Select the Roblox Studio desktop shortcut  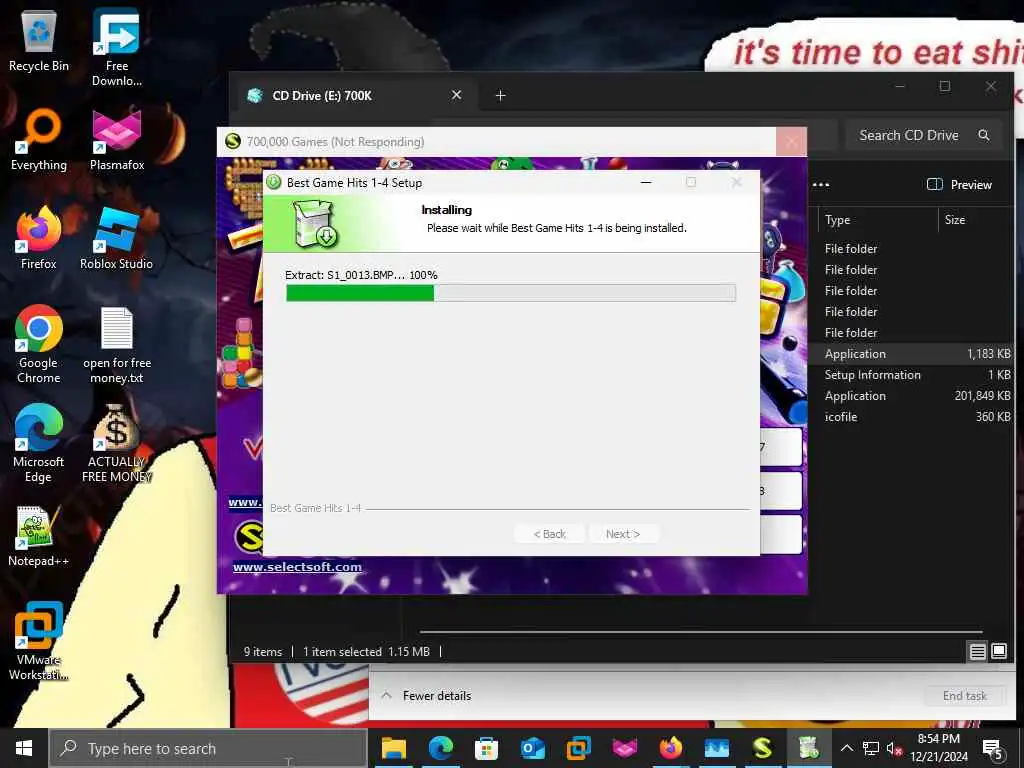pyautogui.click(x=116, y=238)
